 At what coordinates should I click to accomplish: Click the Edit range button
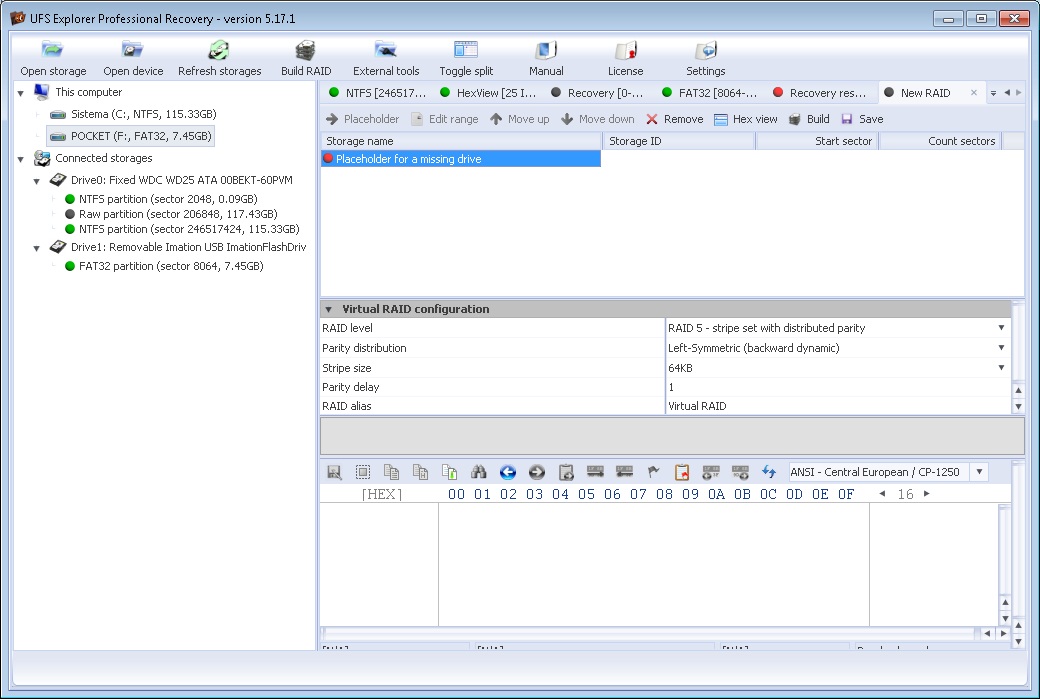point(444,119)
